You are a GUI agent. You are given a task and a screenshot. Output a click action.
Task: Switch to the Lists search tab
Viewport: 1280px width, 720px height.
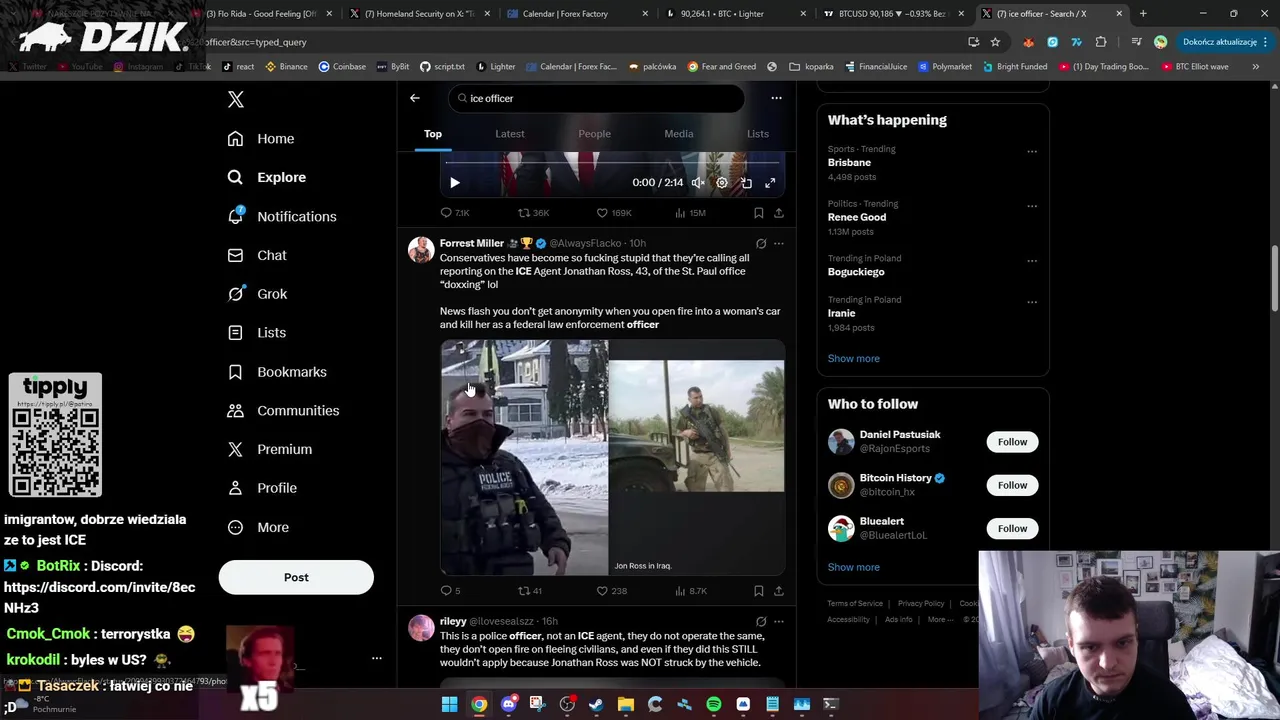click(758, 134)
